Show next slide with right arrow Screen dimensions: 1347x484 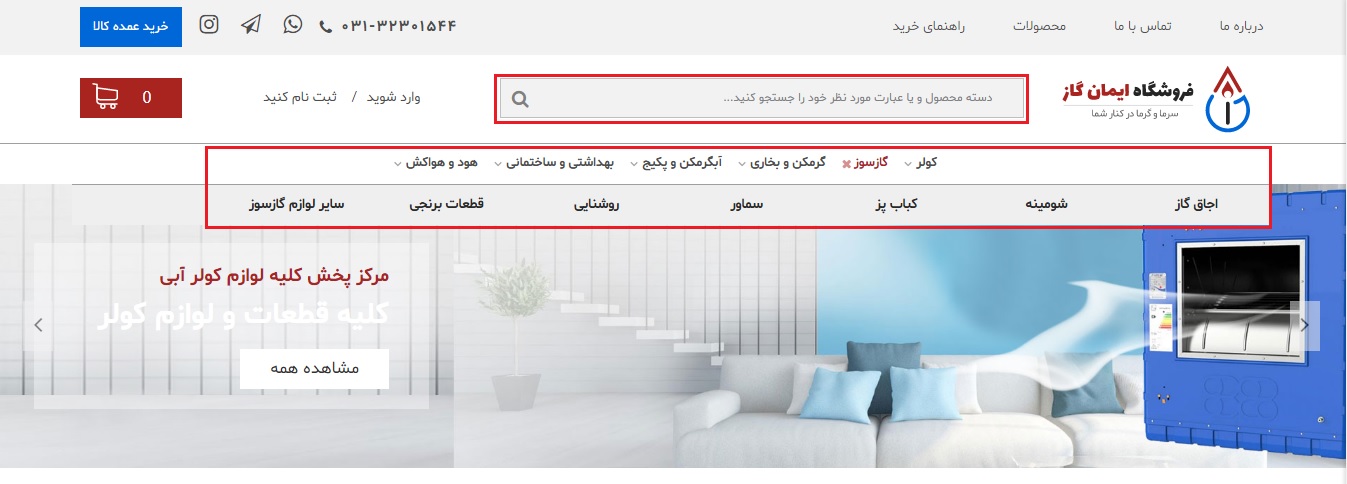pyautogui.click(x=1305, y=325)
